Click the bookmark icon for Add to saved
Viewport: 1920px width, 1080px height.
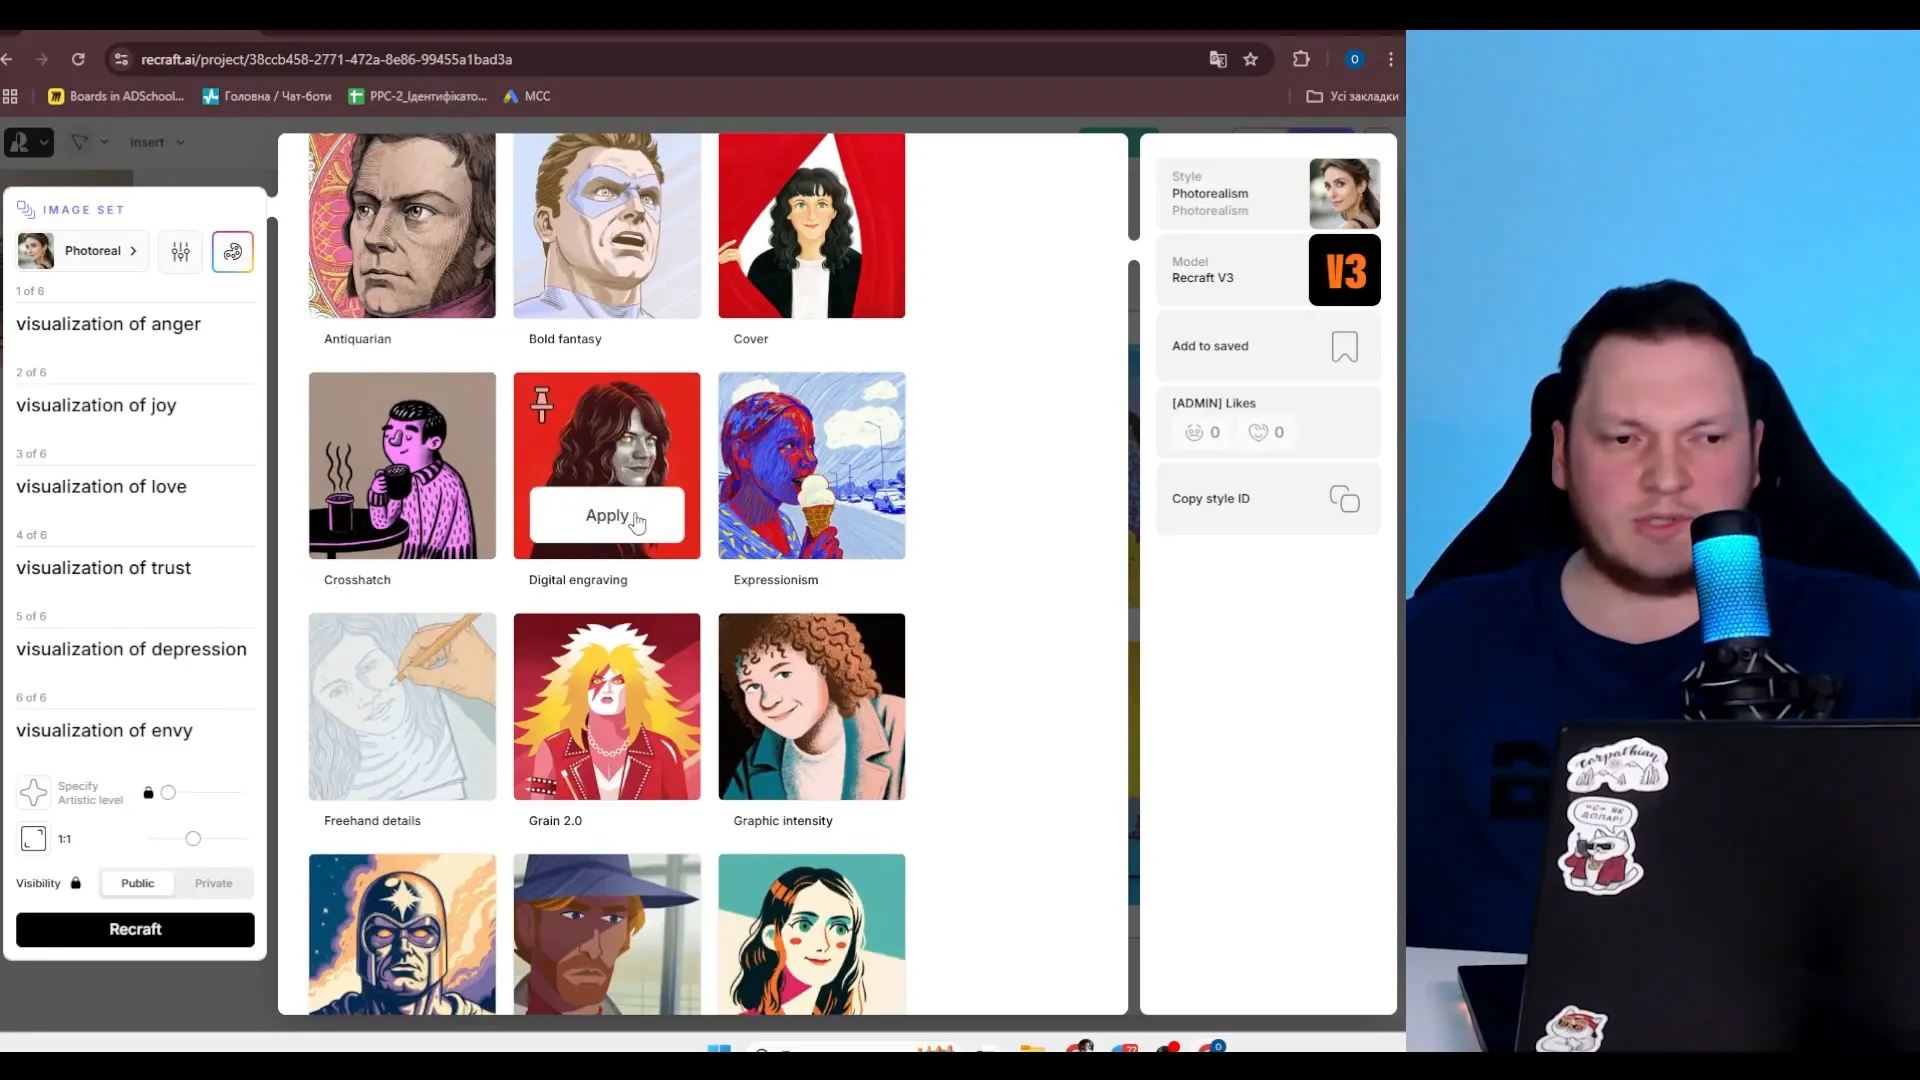tap(1344, 347)
